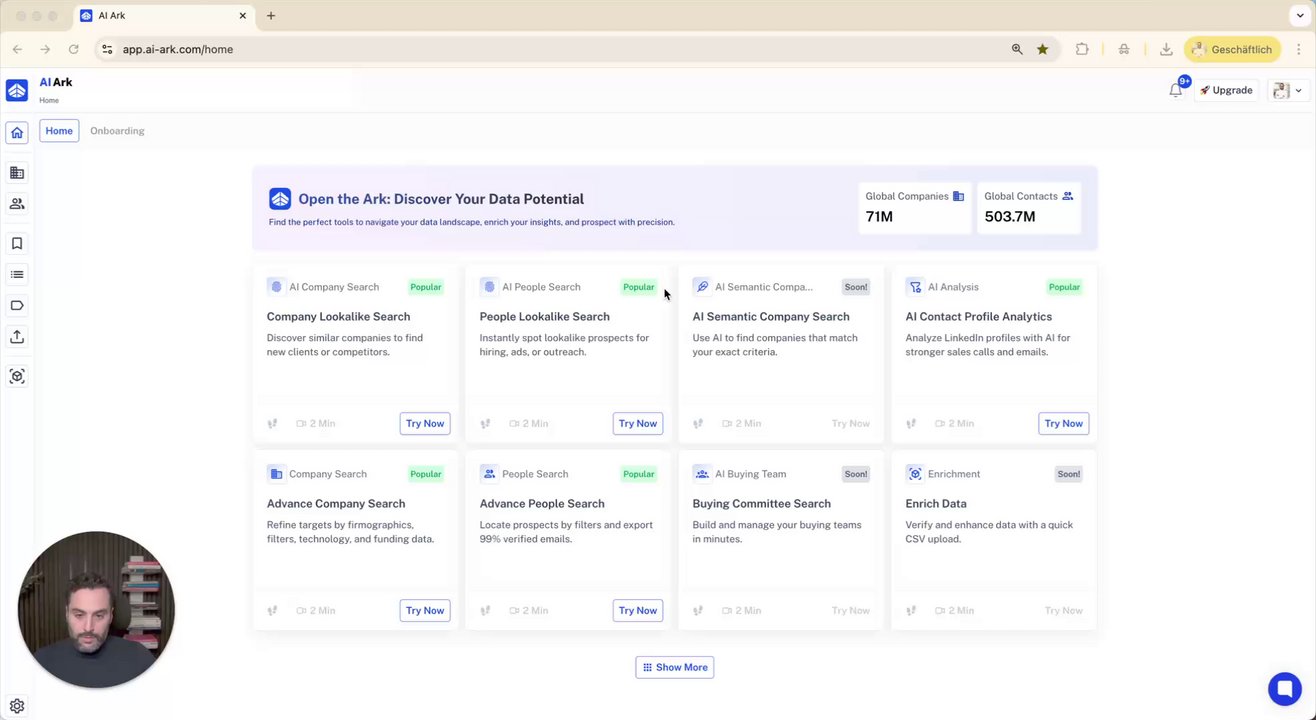Switch to the Onboarding tab
This screenshot has height=720, width=1316.
[117, 131]
